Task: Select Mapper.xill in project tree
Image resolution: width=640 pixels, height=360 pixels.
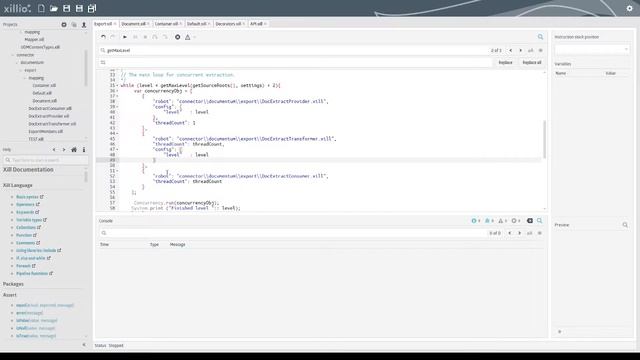Action: [x=34, y=40]
